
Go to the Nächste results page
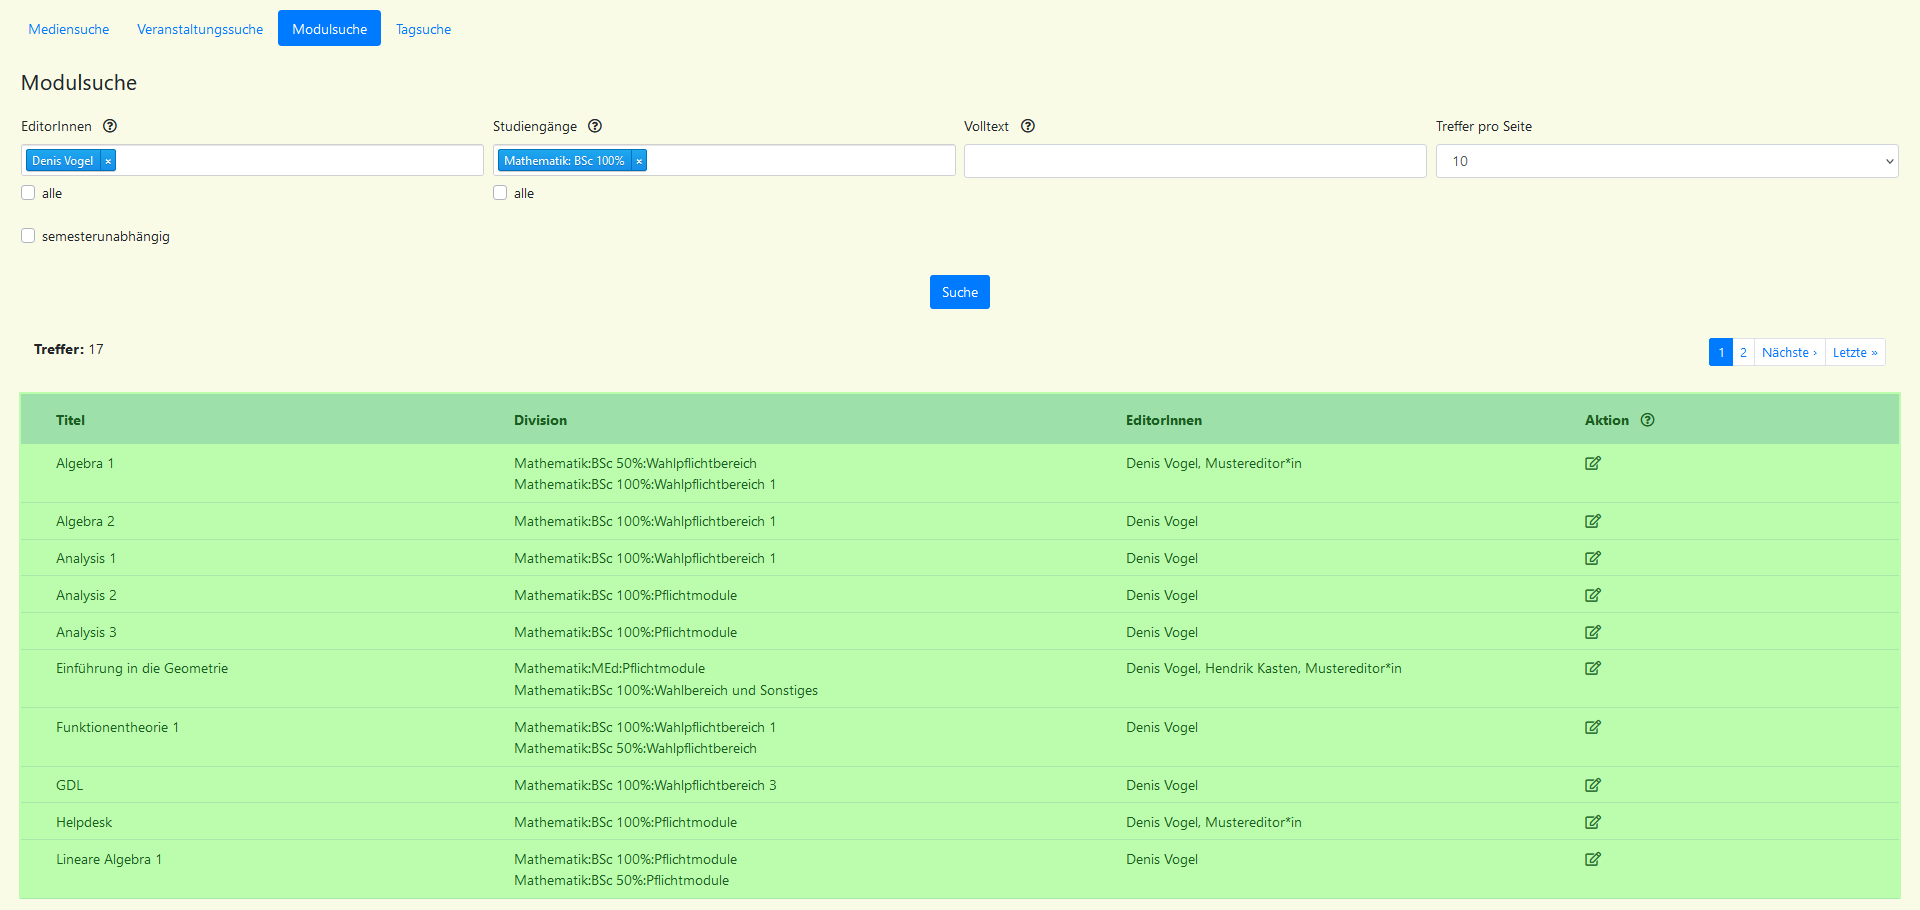pyautogui.click(x=1788, y=352)
